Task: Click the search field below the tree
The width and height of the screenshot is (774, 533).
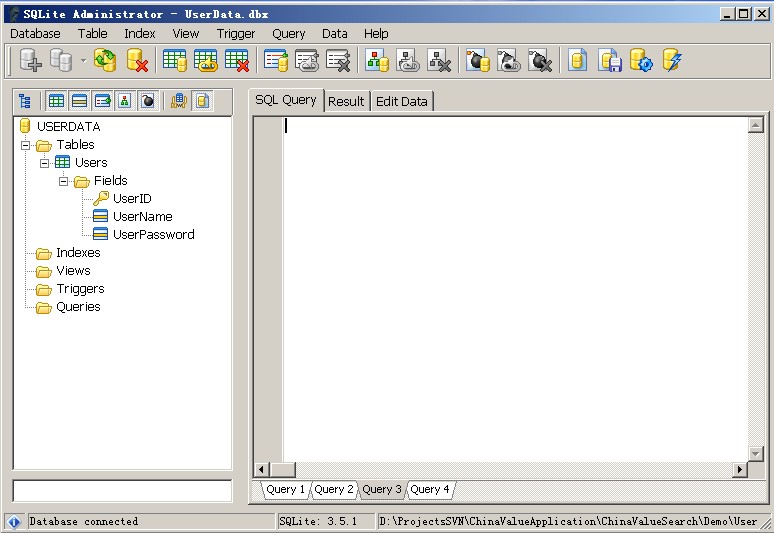Action: tap(122, 491)
